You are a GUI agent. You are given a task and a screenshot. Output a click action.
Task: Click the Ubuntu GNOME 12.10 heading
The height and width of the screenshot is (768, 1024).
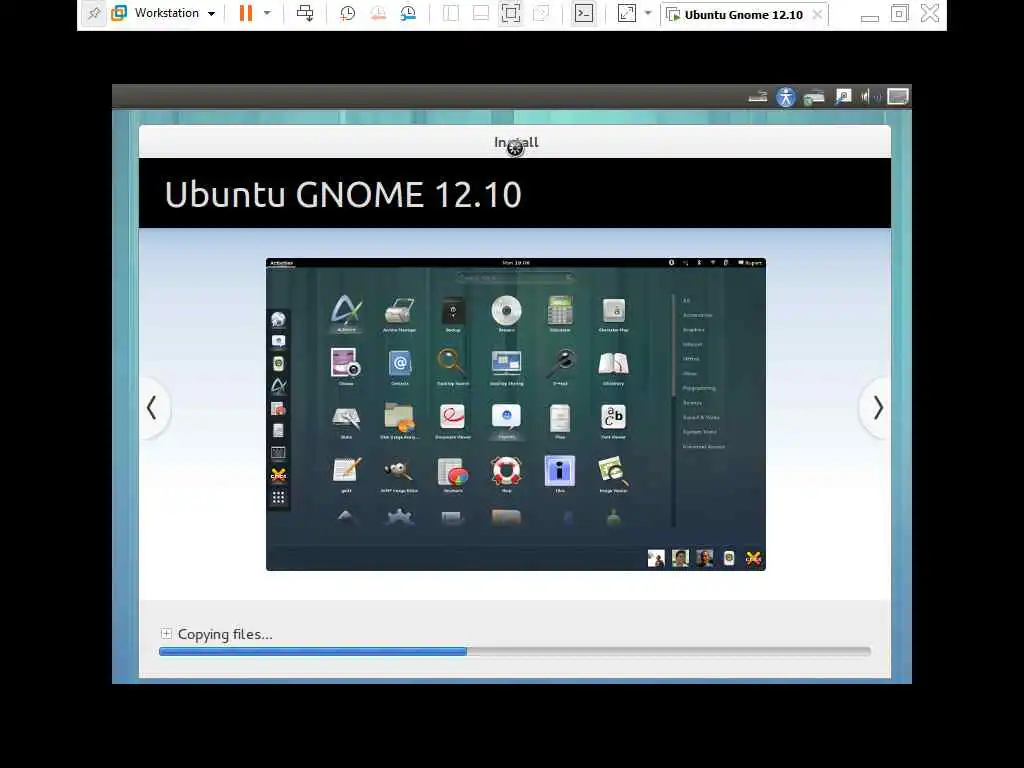click(x=343, y=195)
